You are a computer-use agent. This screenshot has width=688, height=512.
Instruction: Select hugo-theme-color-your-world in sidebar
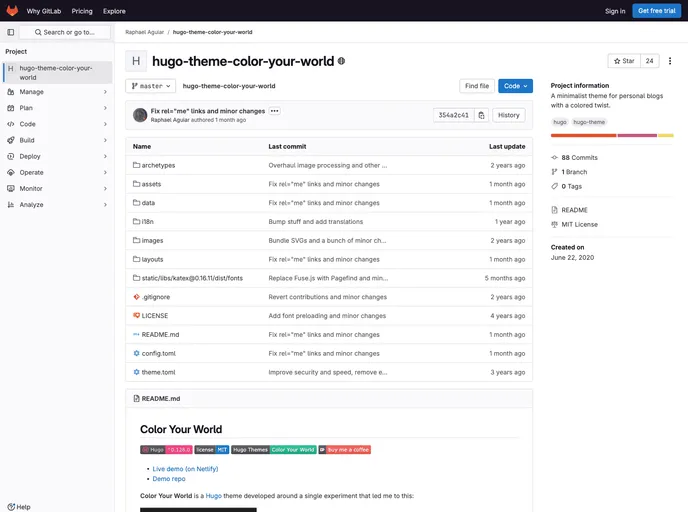(x=57, y=72)
